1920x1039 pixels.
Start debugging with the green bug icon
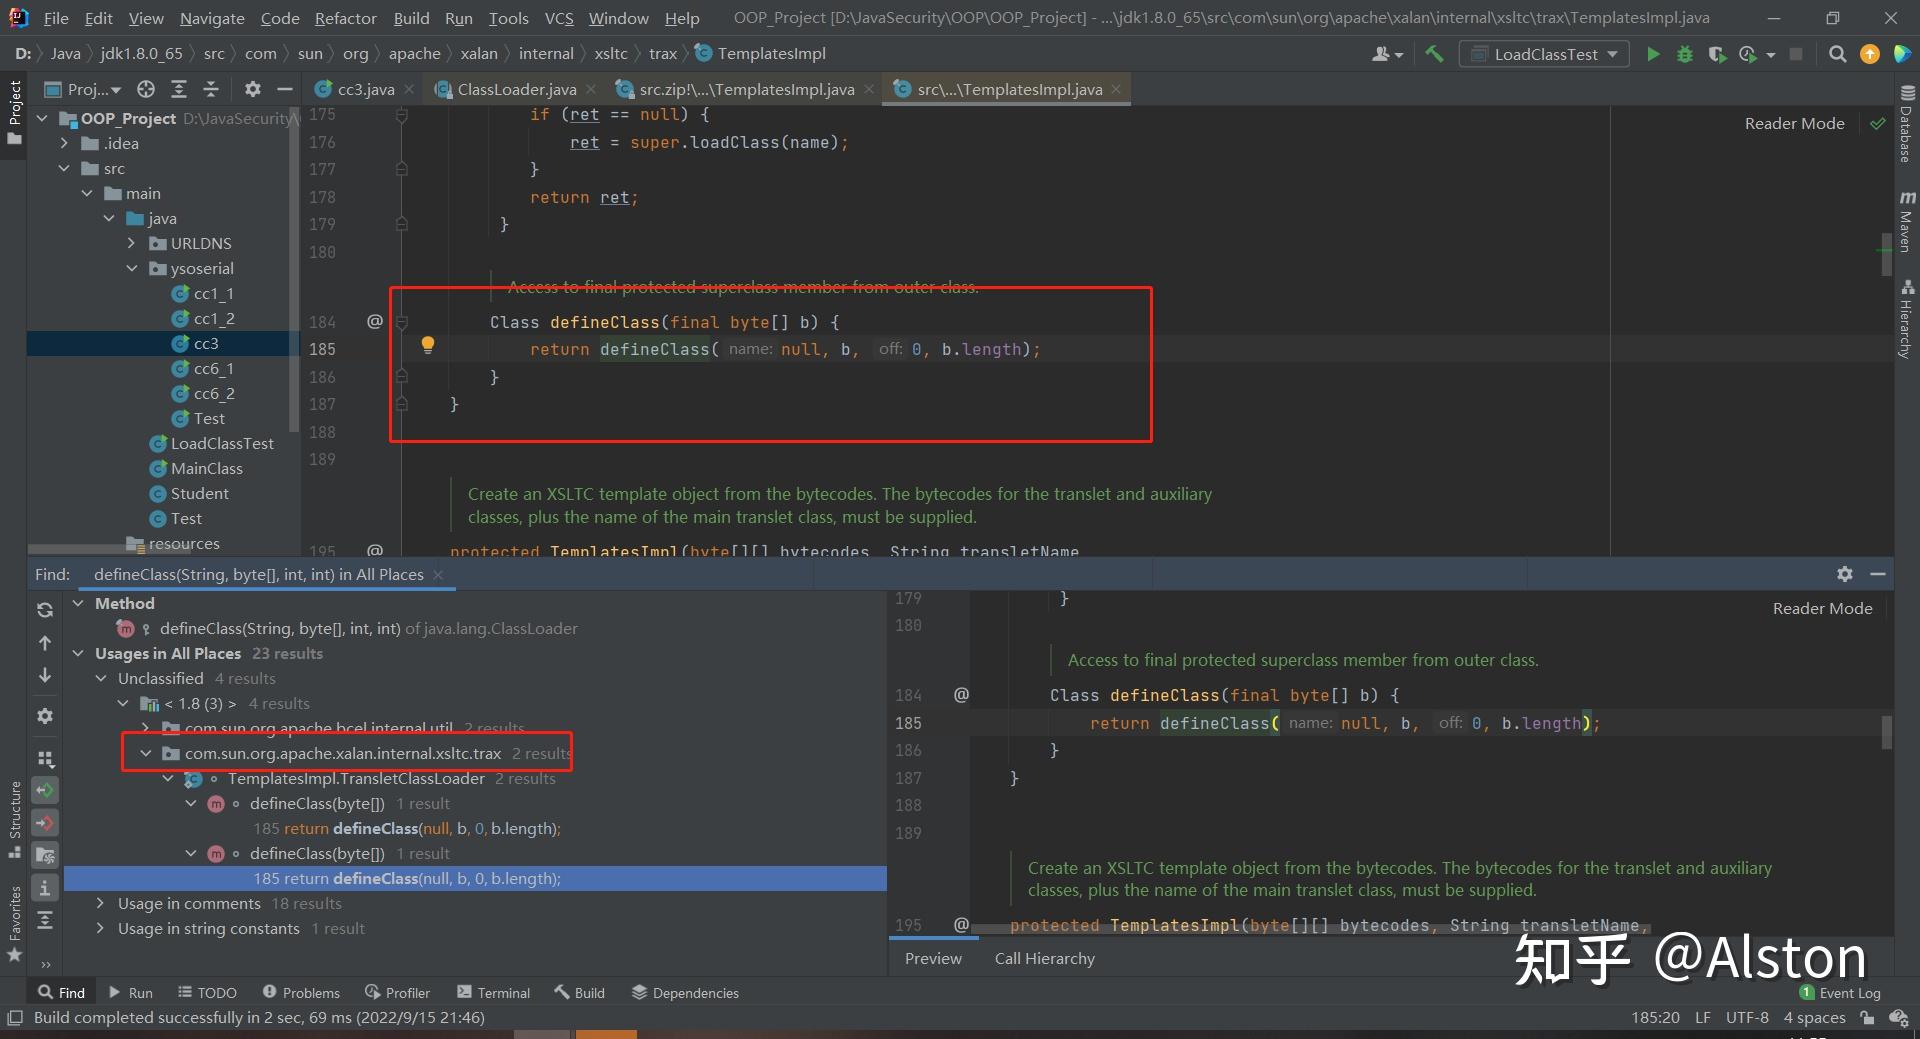[1685, 55]
